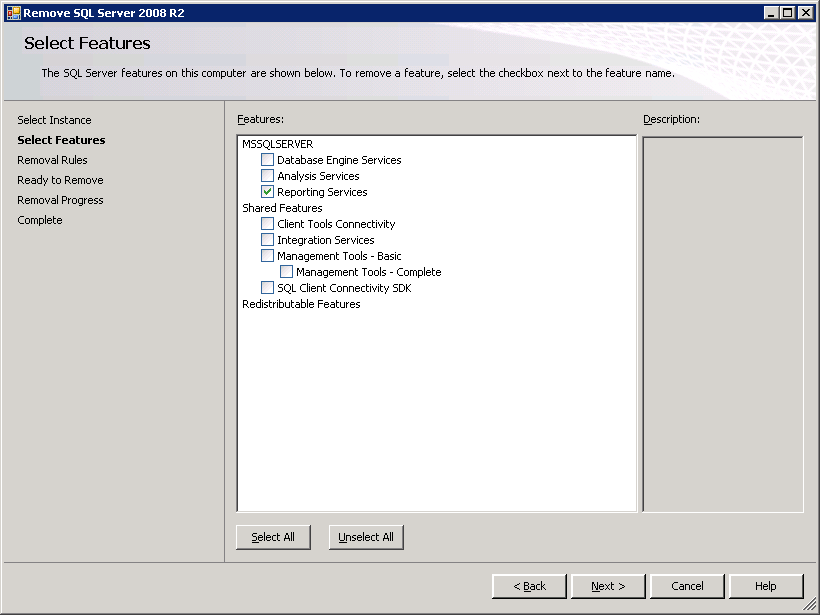Check the Database Engine Services checkbox
820x615 pixels.
(x=267, y=160)
